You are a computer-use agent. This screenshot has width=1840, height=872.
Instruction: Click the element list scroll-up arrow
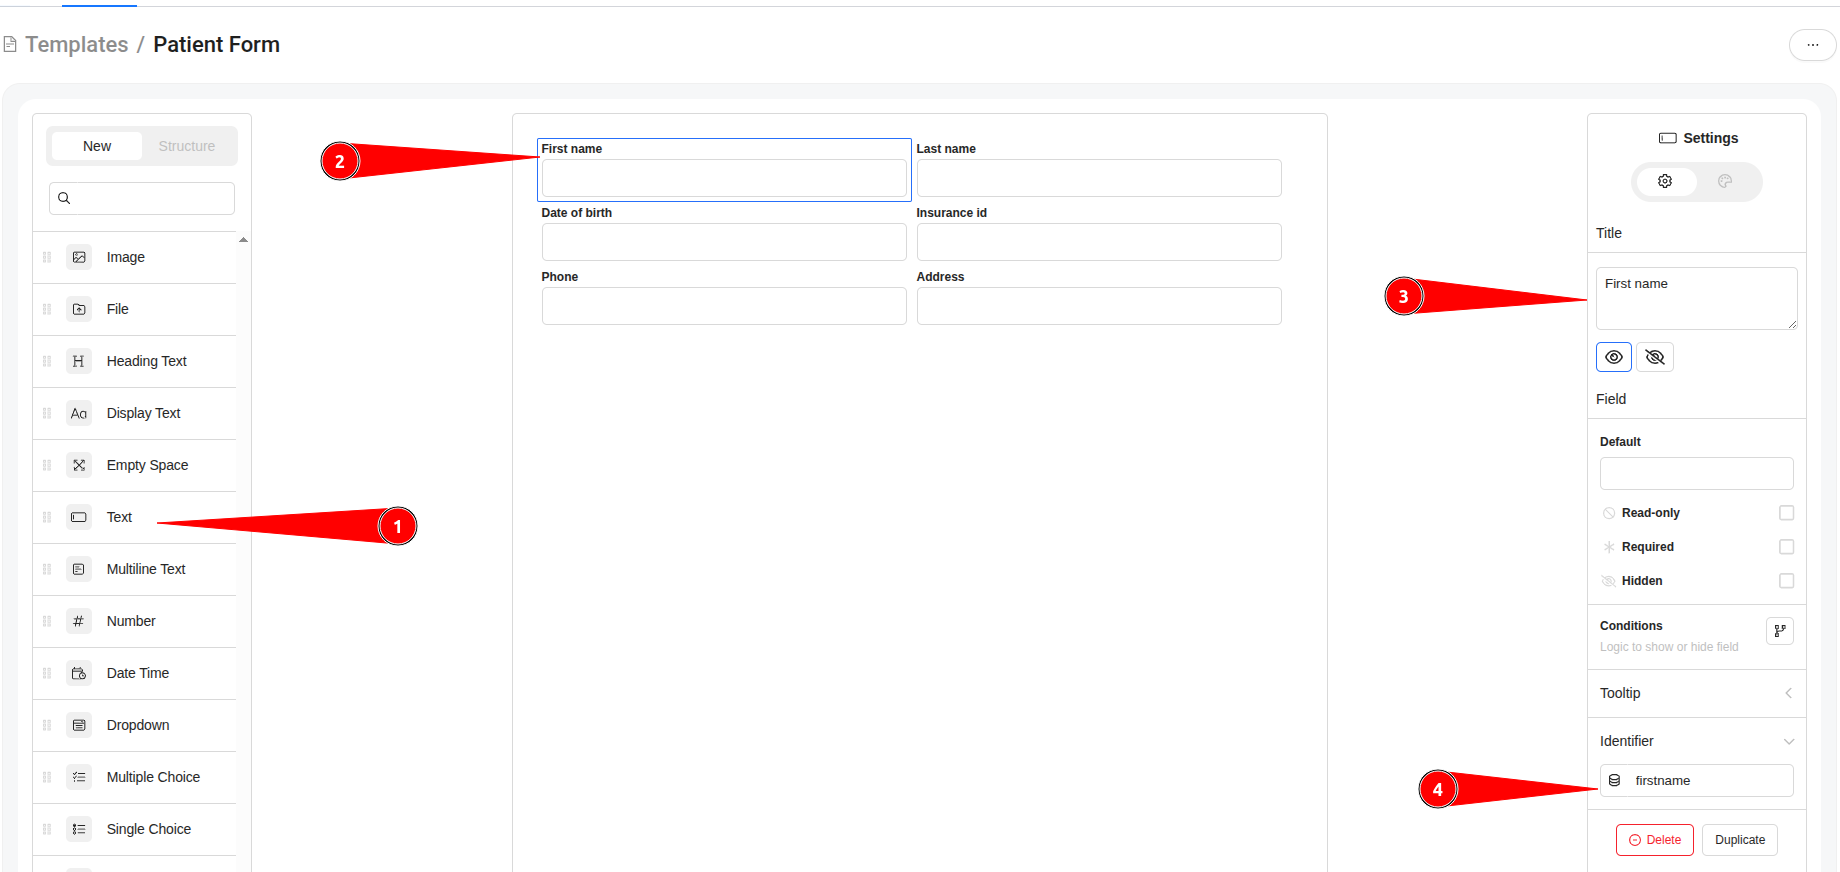click(x=243, y=240)
